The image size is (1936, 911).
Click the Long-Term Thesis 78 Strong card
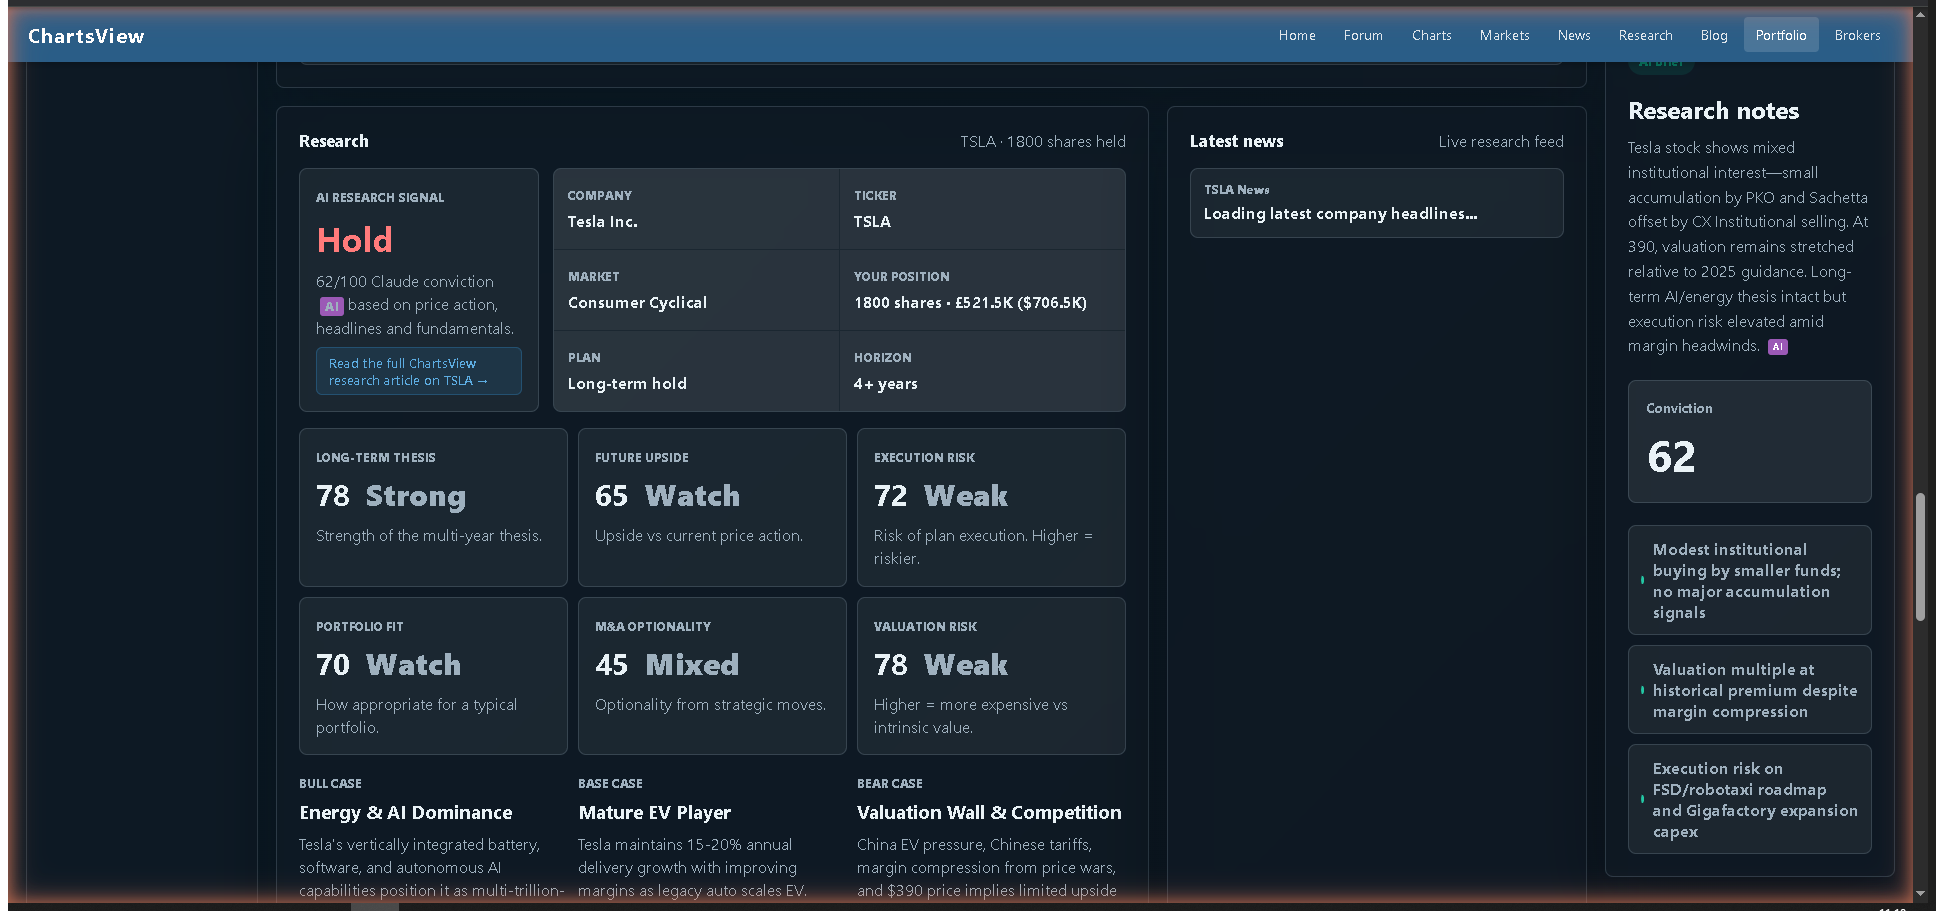pos(433,507)
